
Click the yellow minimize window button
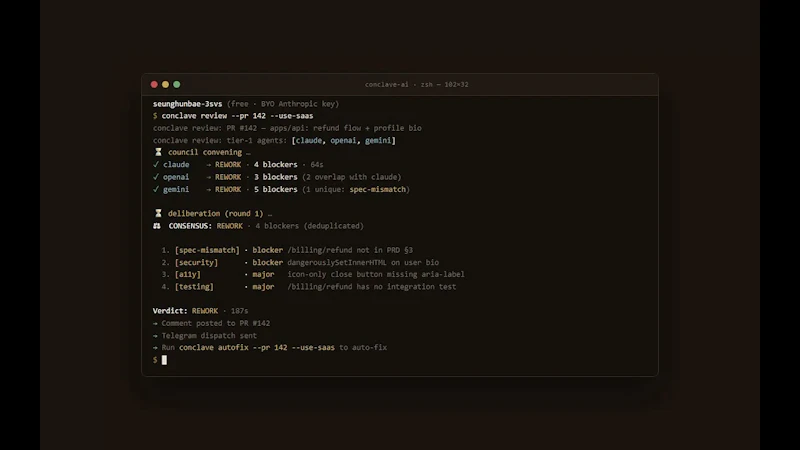[165, 85]
